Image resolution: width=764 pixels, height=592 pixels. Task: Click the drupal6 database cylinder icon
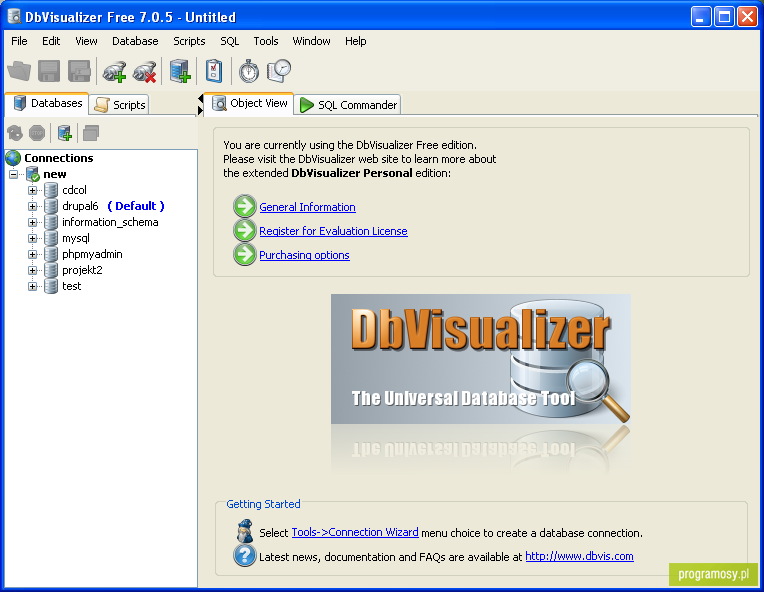tap(51, 206)
